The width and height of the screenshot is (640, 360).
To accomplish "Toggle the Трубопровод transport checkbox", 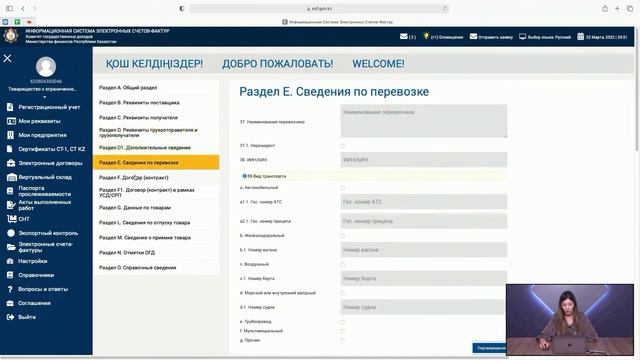I will click(342, 322).
